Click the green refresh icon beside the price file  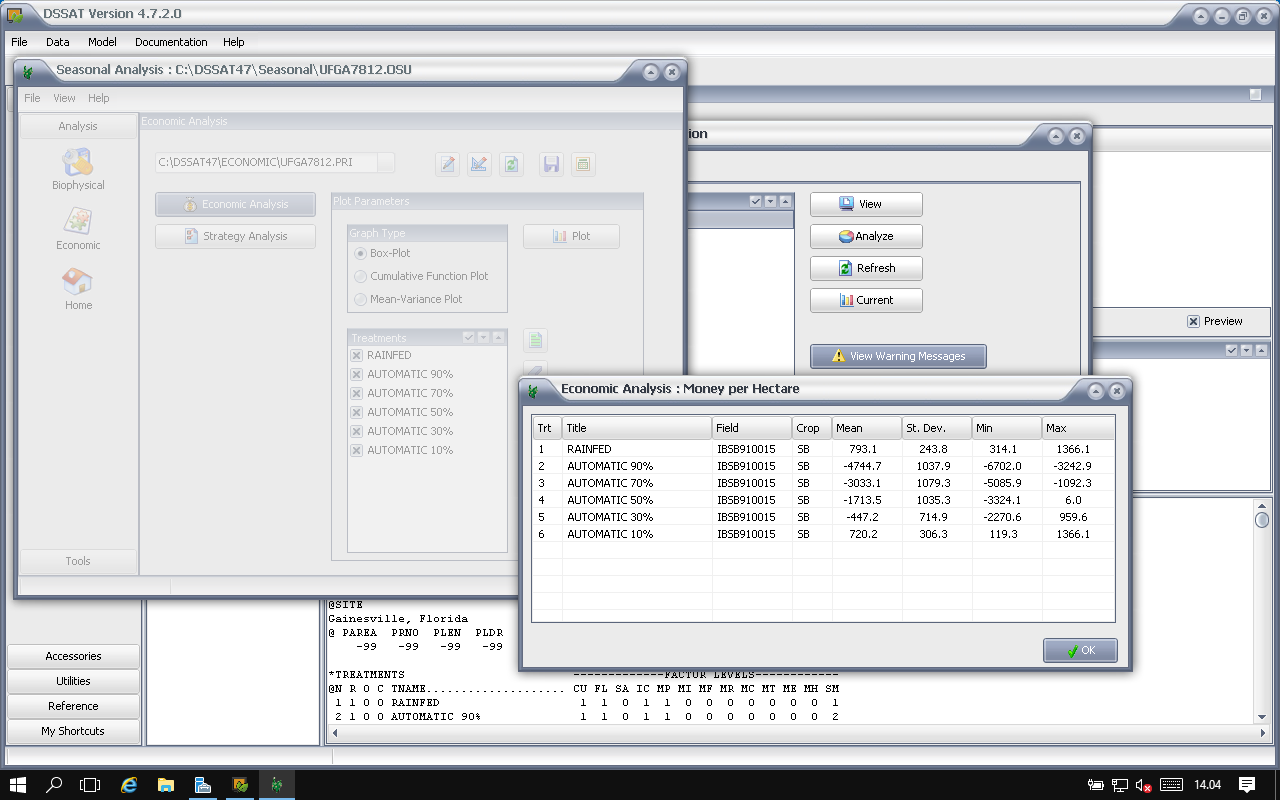[x=511, y=164]
